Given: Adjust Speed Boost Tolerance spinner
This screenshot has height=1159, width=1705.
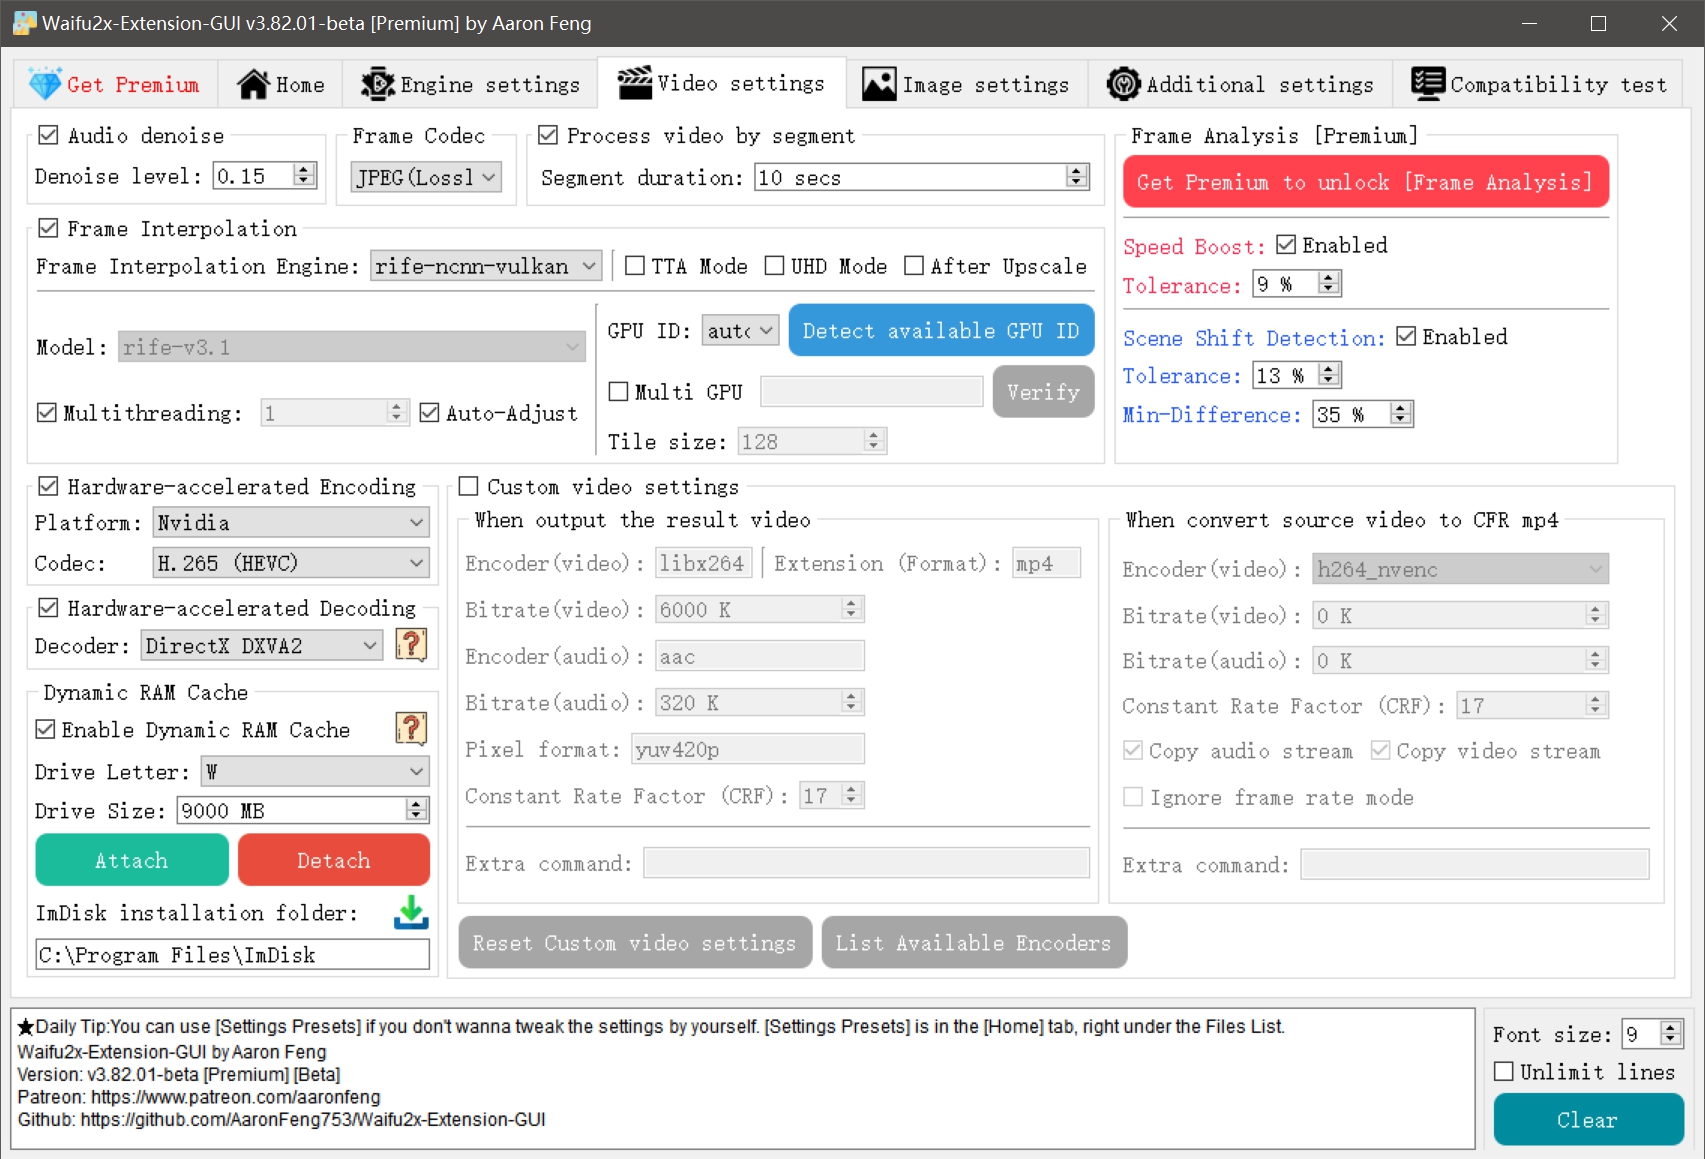Looking at the screenshot, I should click(x=1297, y=284).
